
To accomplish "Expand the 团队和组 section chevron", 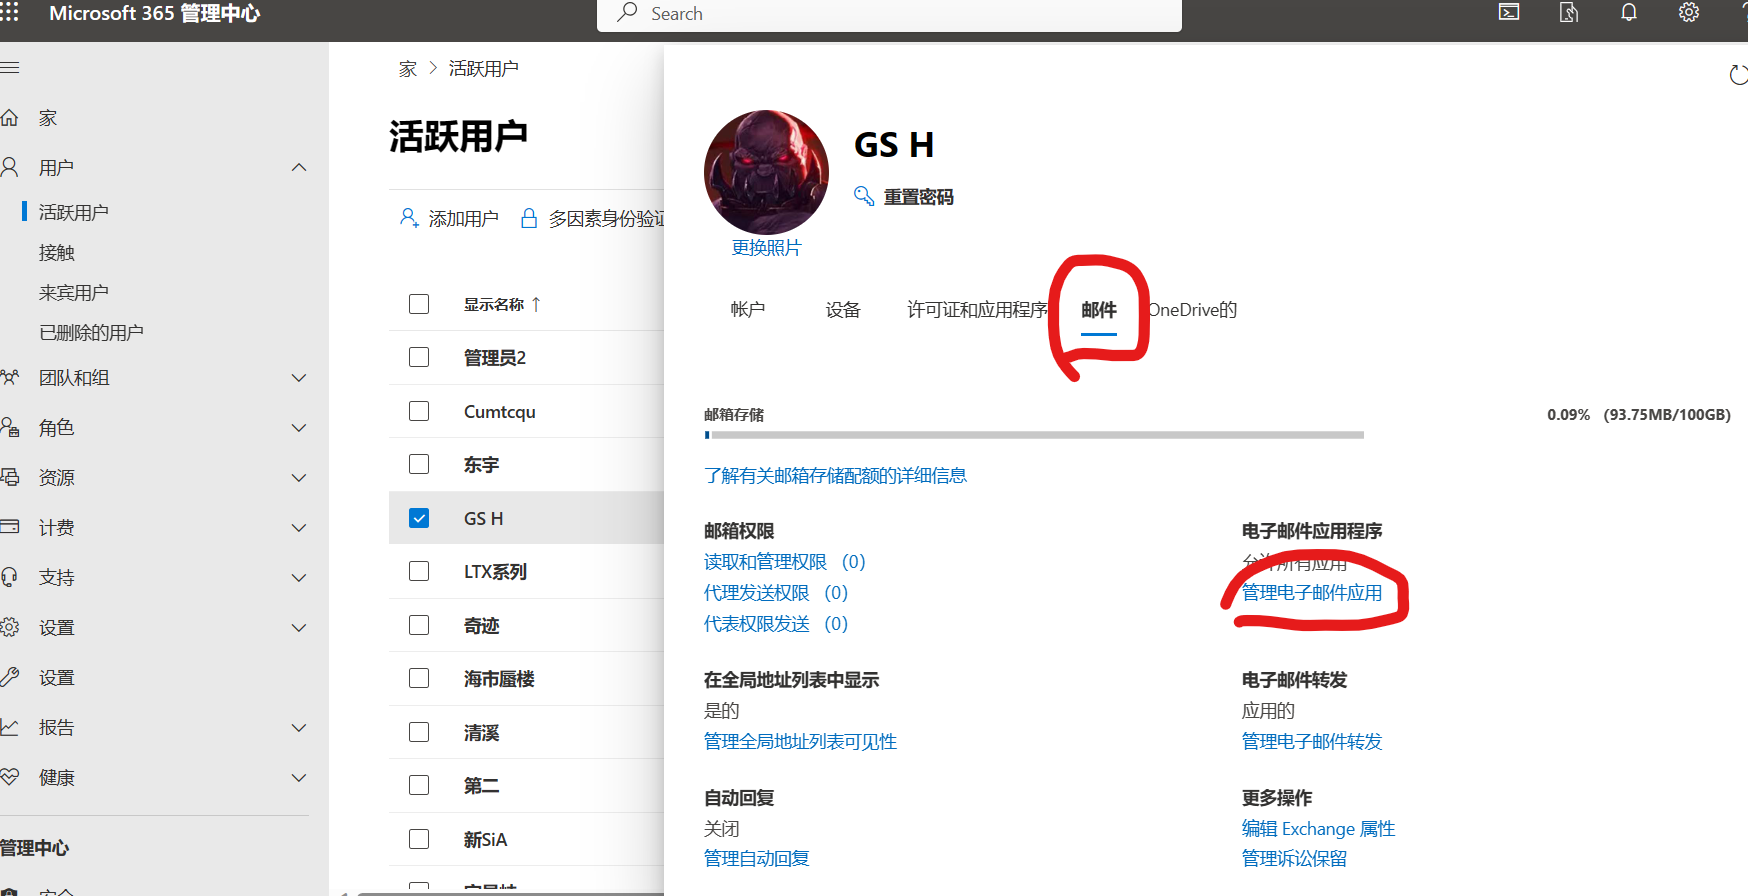I will point(299,378).
